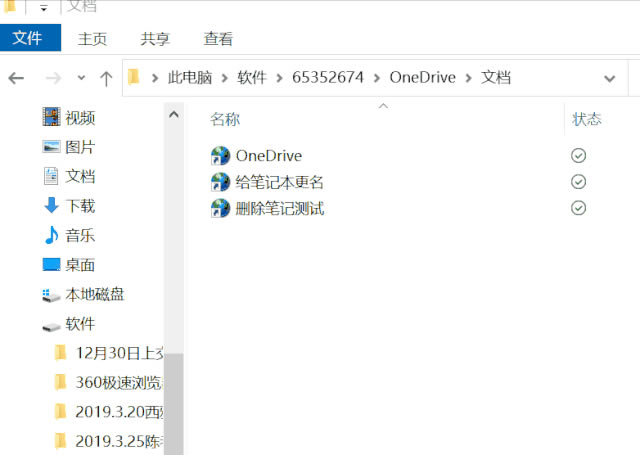Open quick access toolbar customize dropdown
The image size is (640, 455).
pos(44,7)
